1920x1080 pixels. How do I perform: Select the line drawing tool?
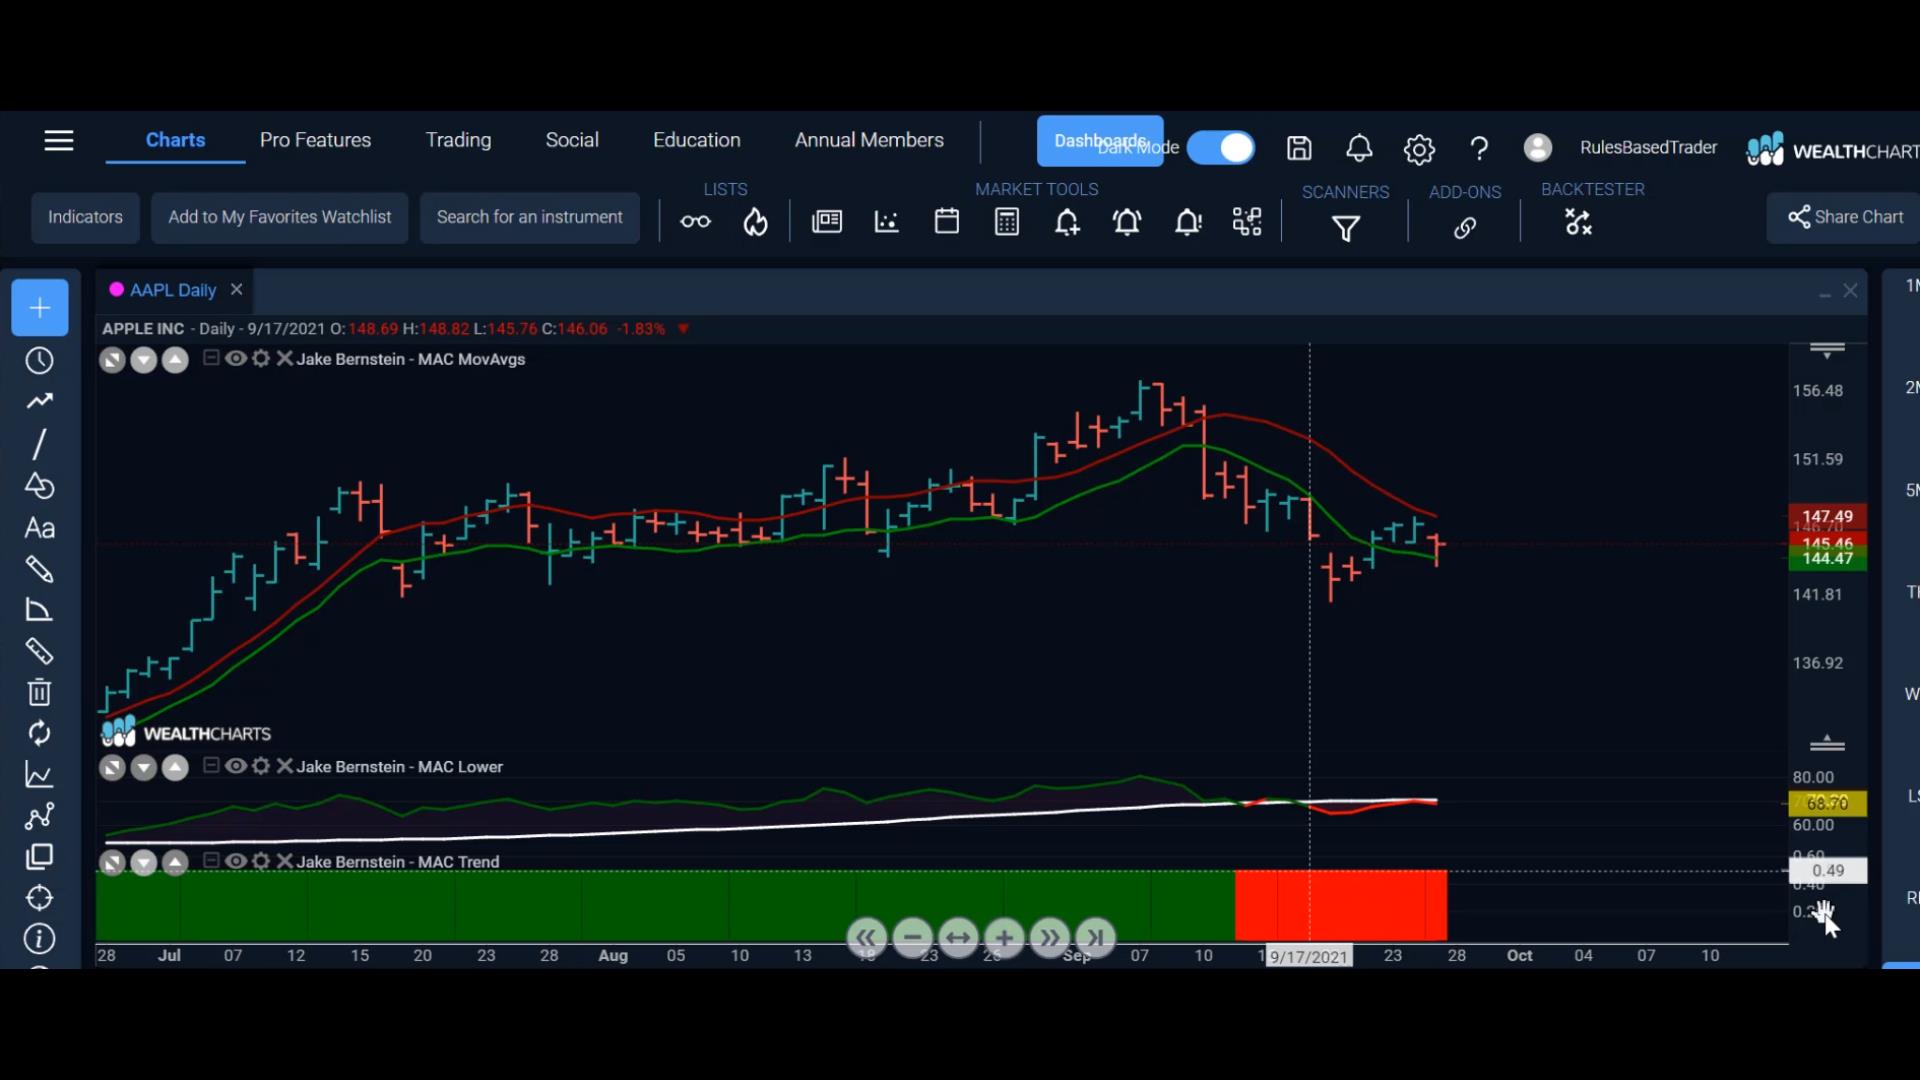39,444
